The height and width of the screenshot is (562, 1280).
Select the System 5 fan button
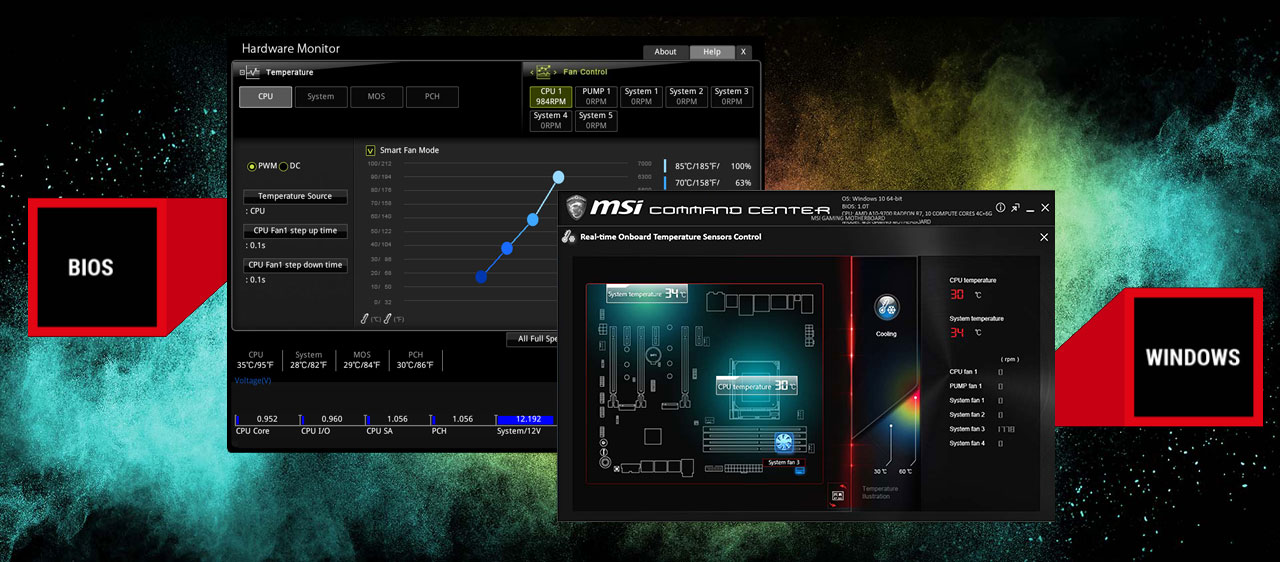point(596,121)
